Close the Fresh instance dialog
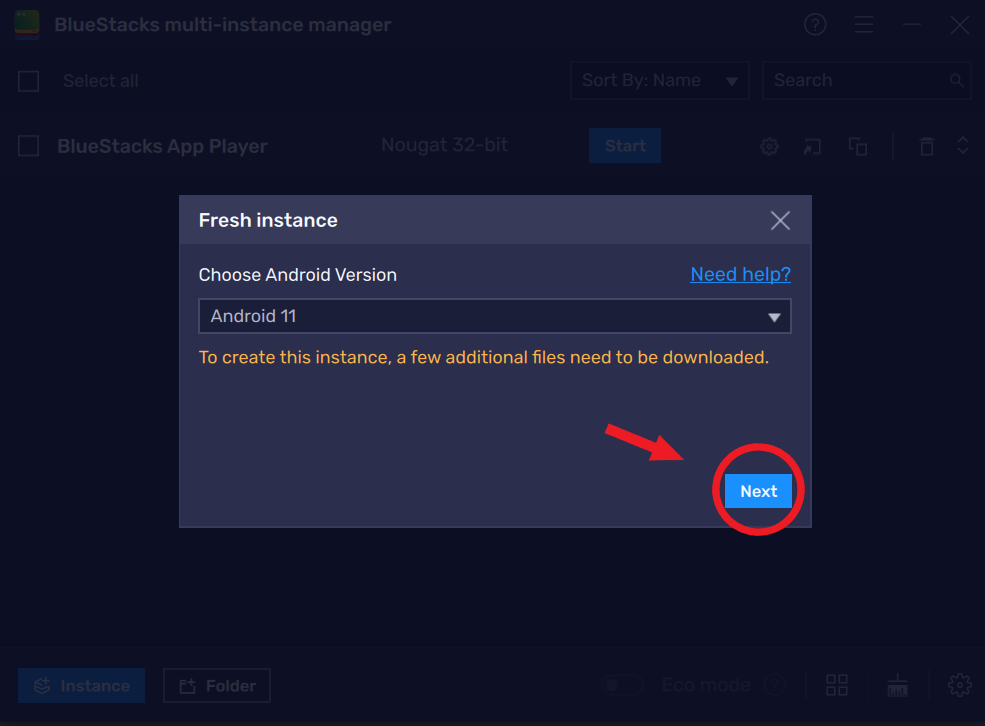985x726 pixels. [780, 220]
